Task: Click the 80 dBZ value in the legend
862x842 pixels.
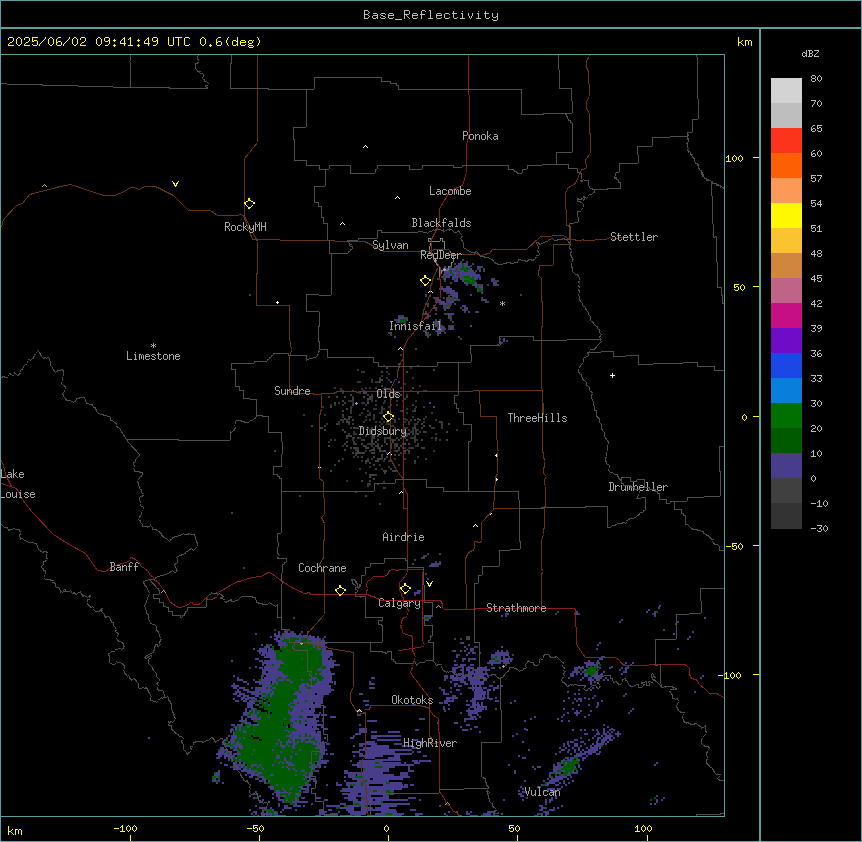Action: 816,79
